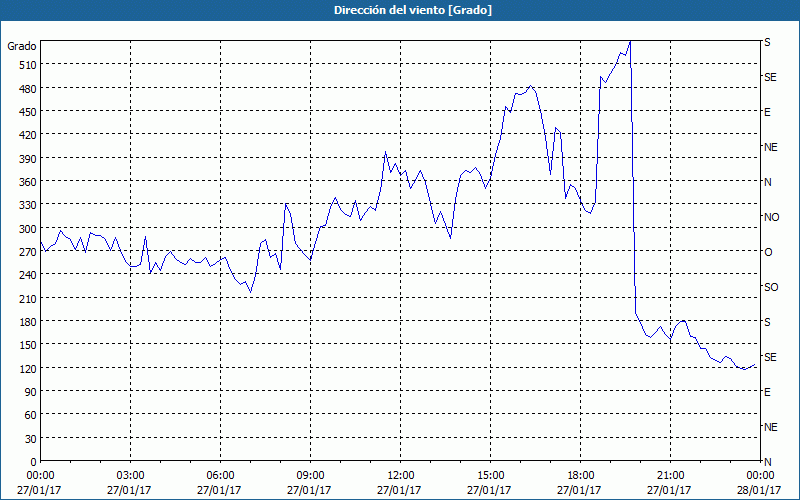Select the 180 y-axis tick label
The width and height of the screenshot is (800, 500).
point(28,322)
